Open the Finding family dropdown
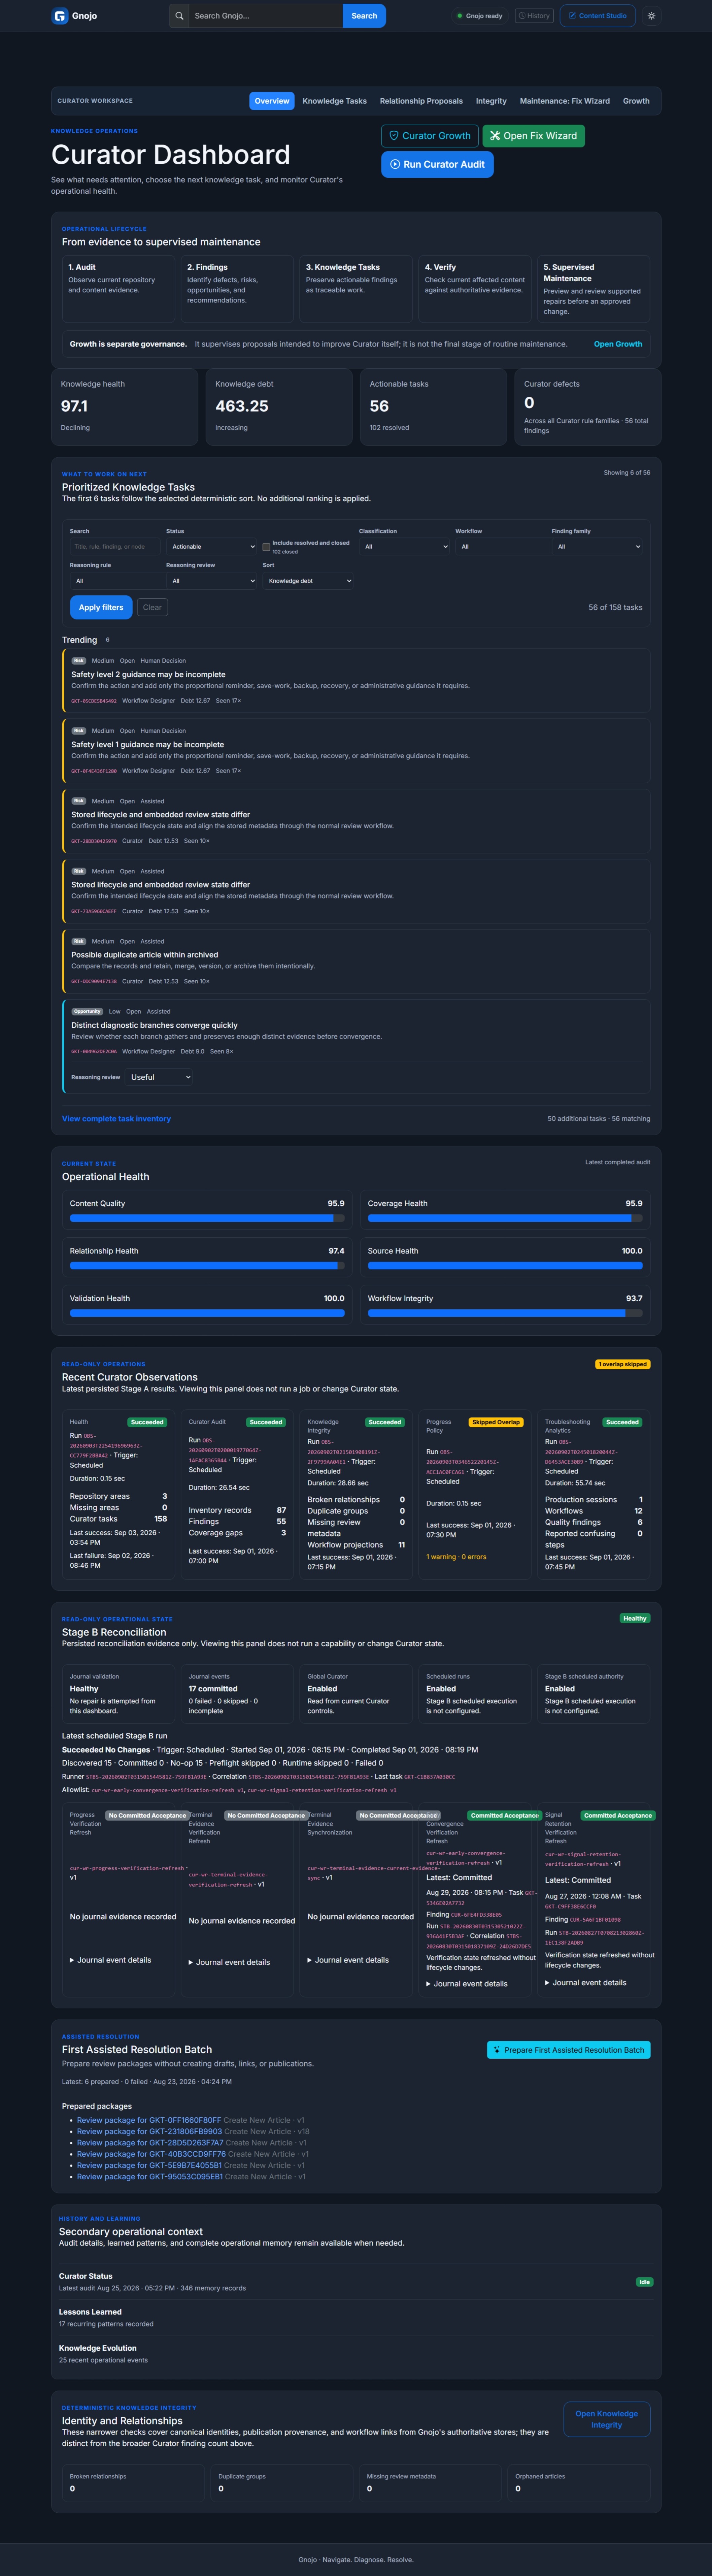The height and width of the screenshot is (2576, 712). point(597,547)
